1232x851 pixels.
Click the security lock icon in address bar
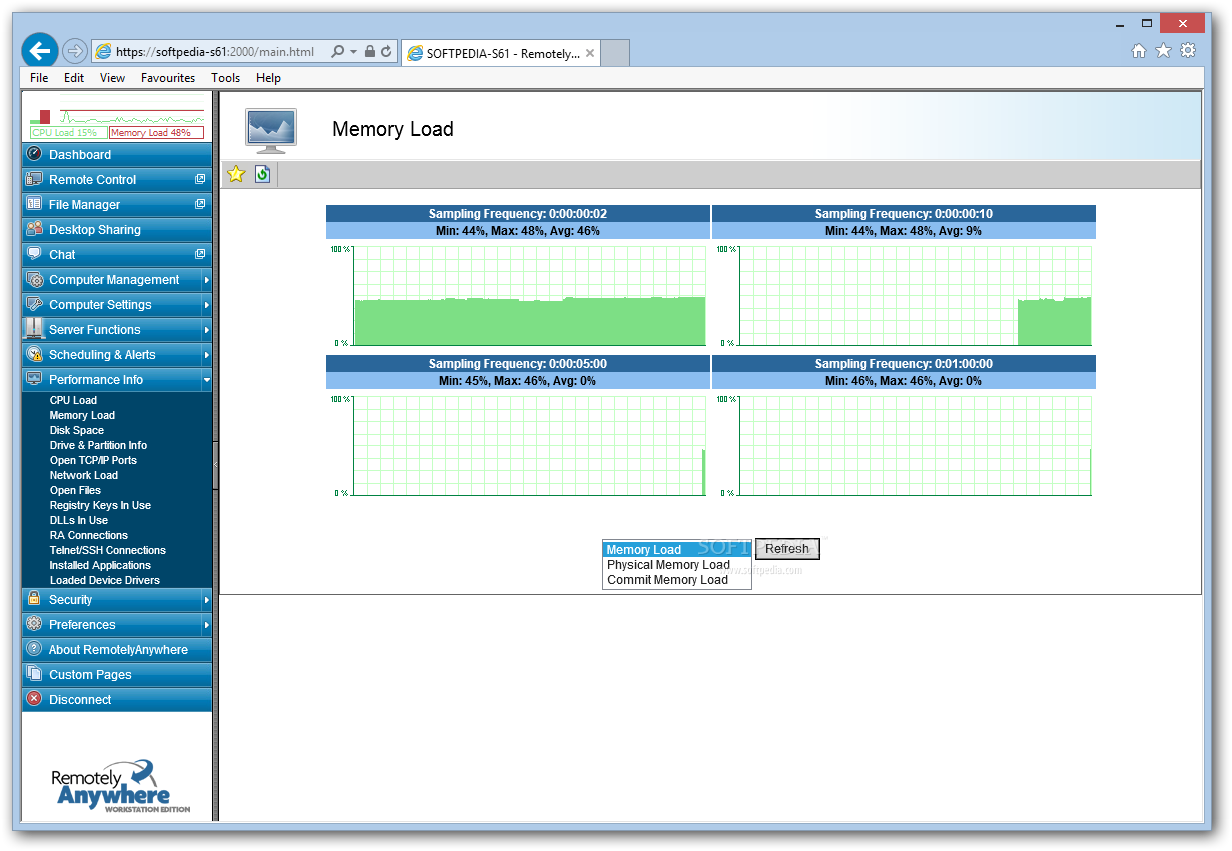tap(369, 52)
